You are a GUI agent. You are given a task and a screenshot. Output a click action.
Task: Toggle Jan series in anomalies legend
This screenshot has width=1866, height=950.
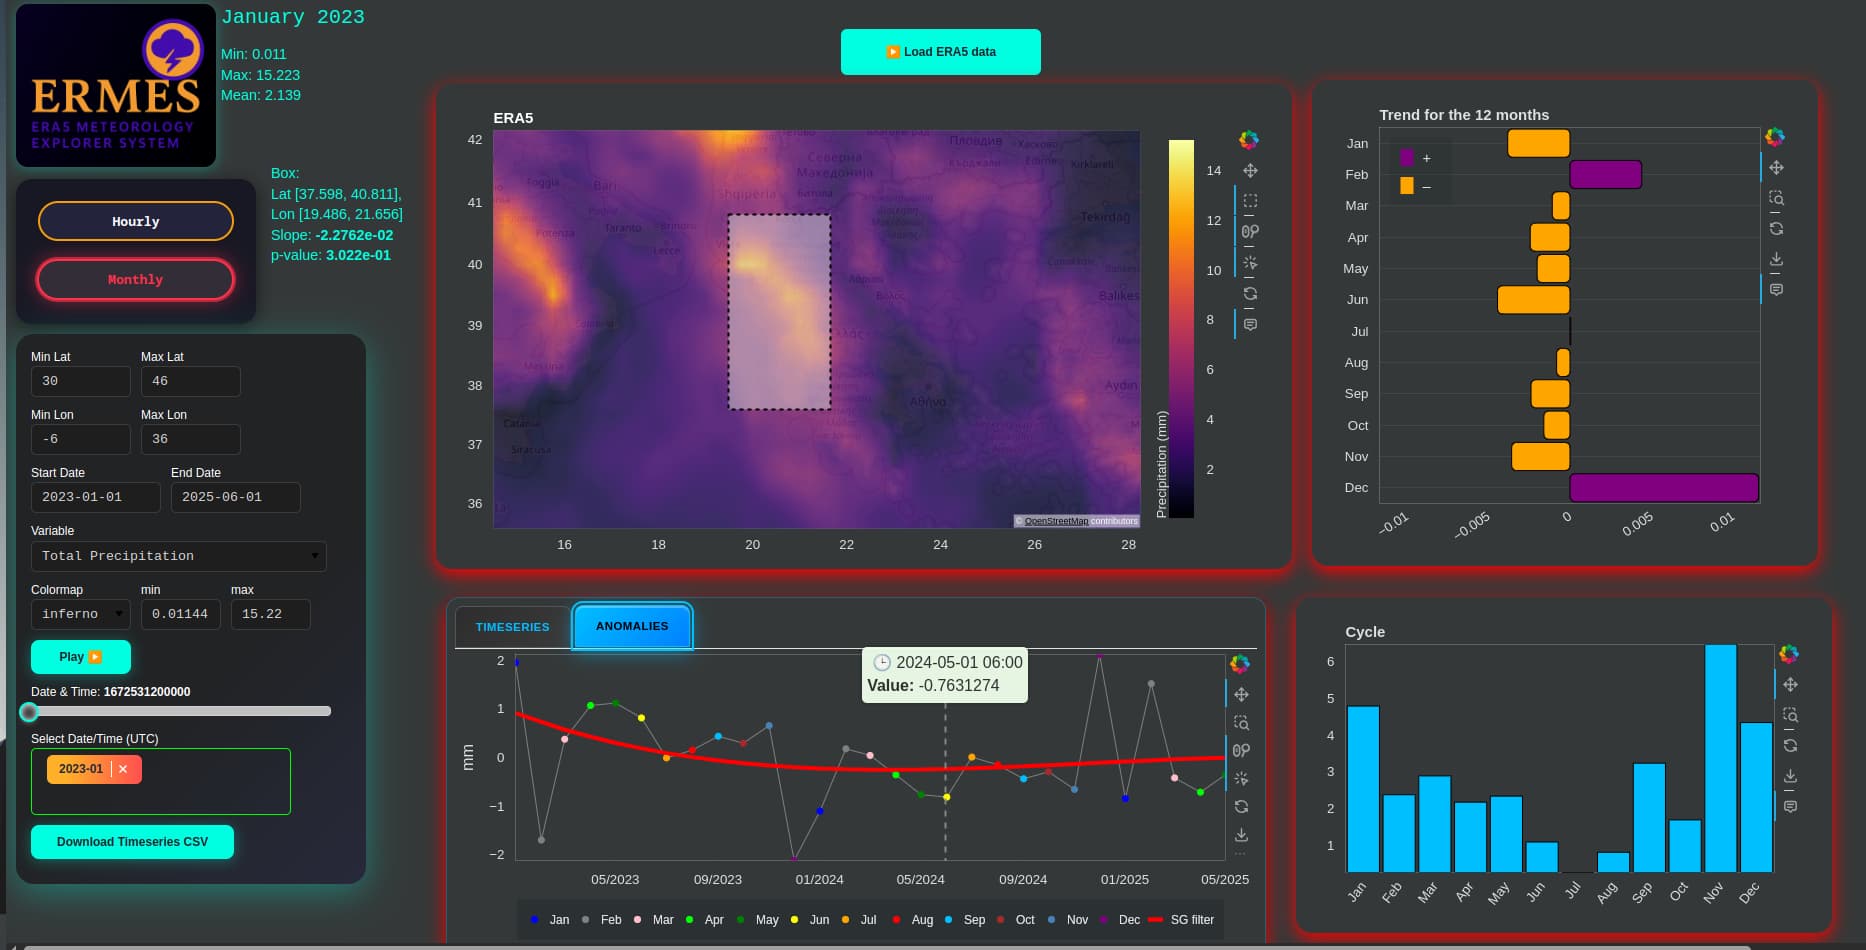click(x=549, y=920)
